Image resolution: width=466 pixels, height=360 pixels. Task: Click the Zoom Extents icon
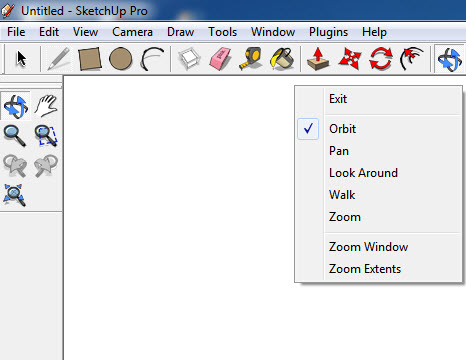pos(14,195)
